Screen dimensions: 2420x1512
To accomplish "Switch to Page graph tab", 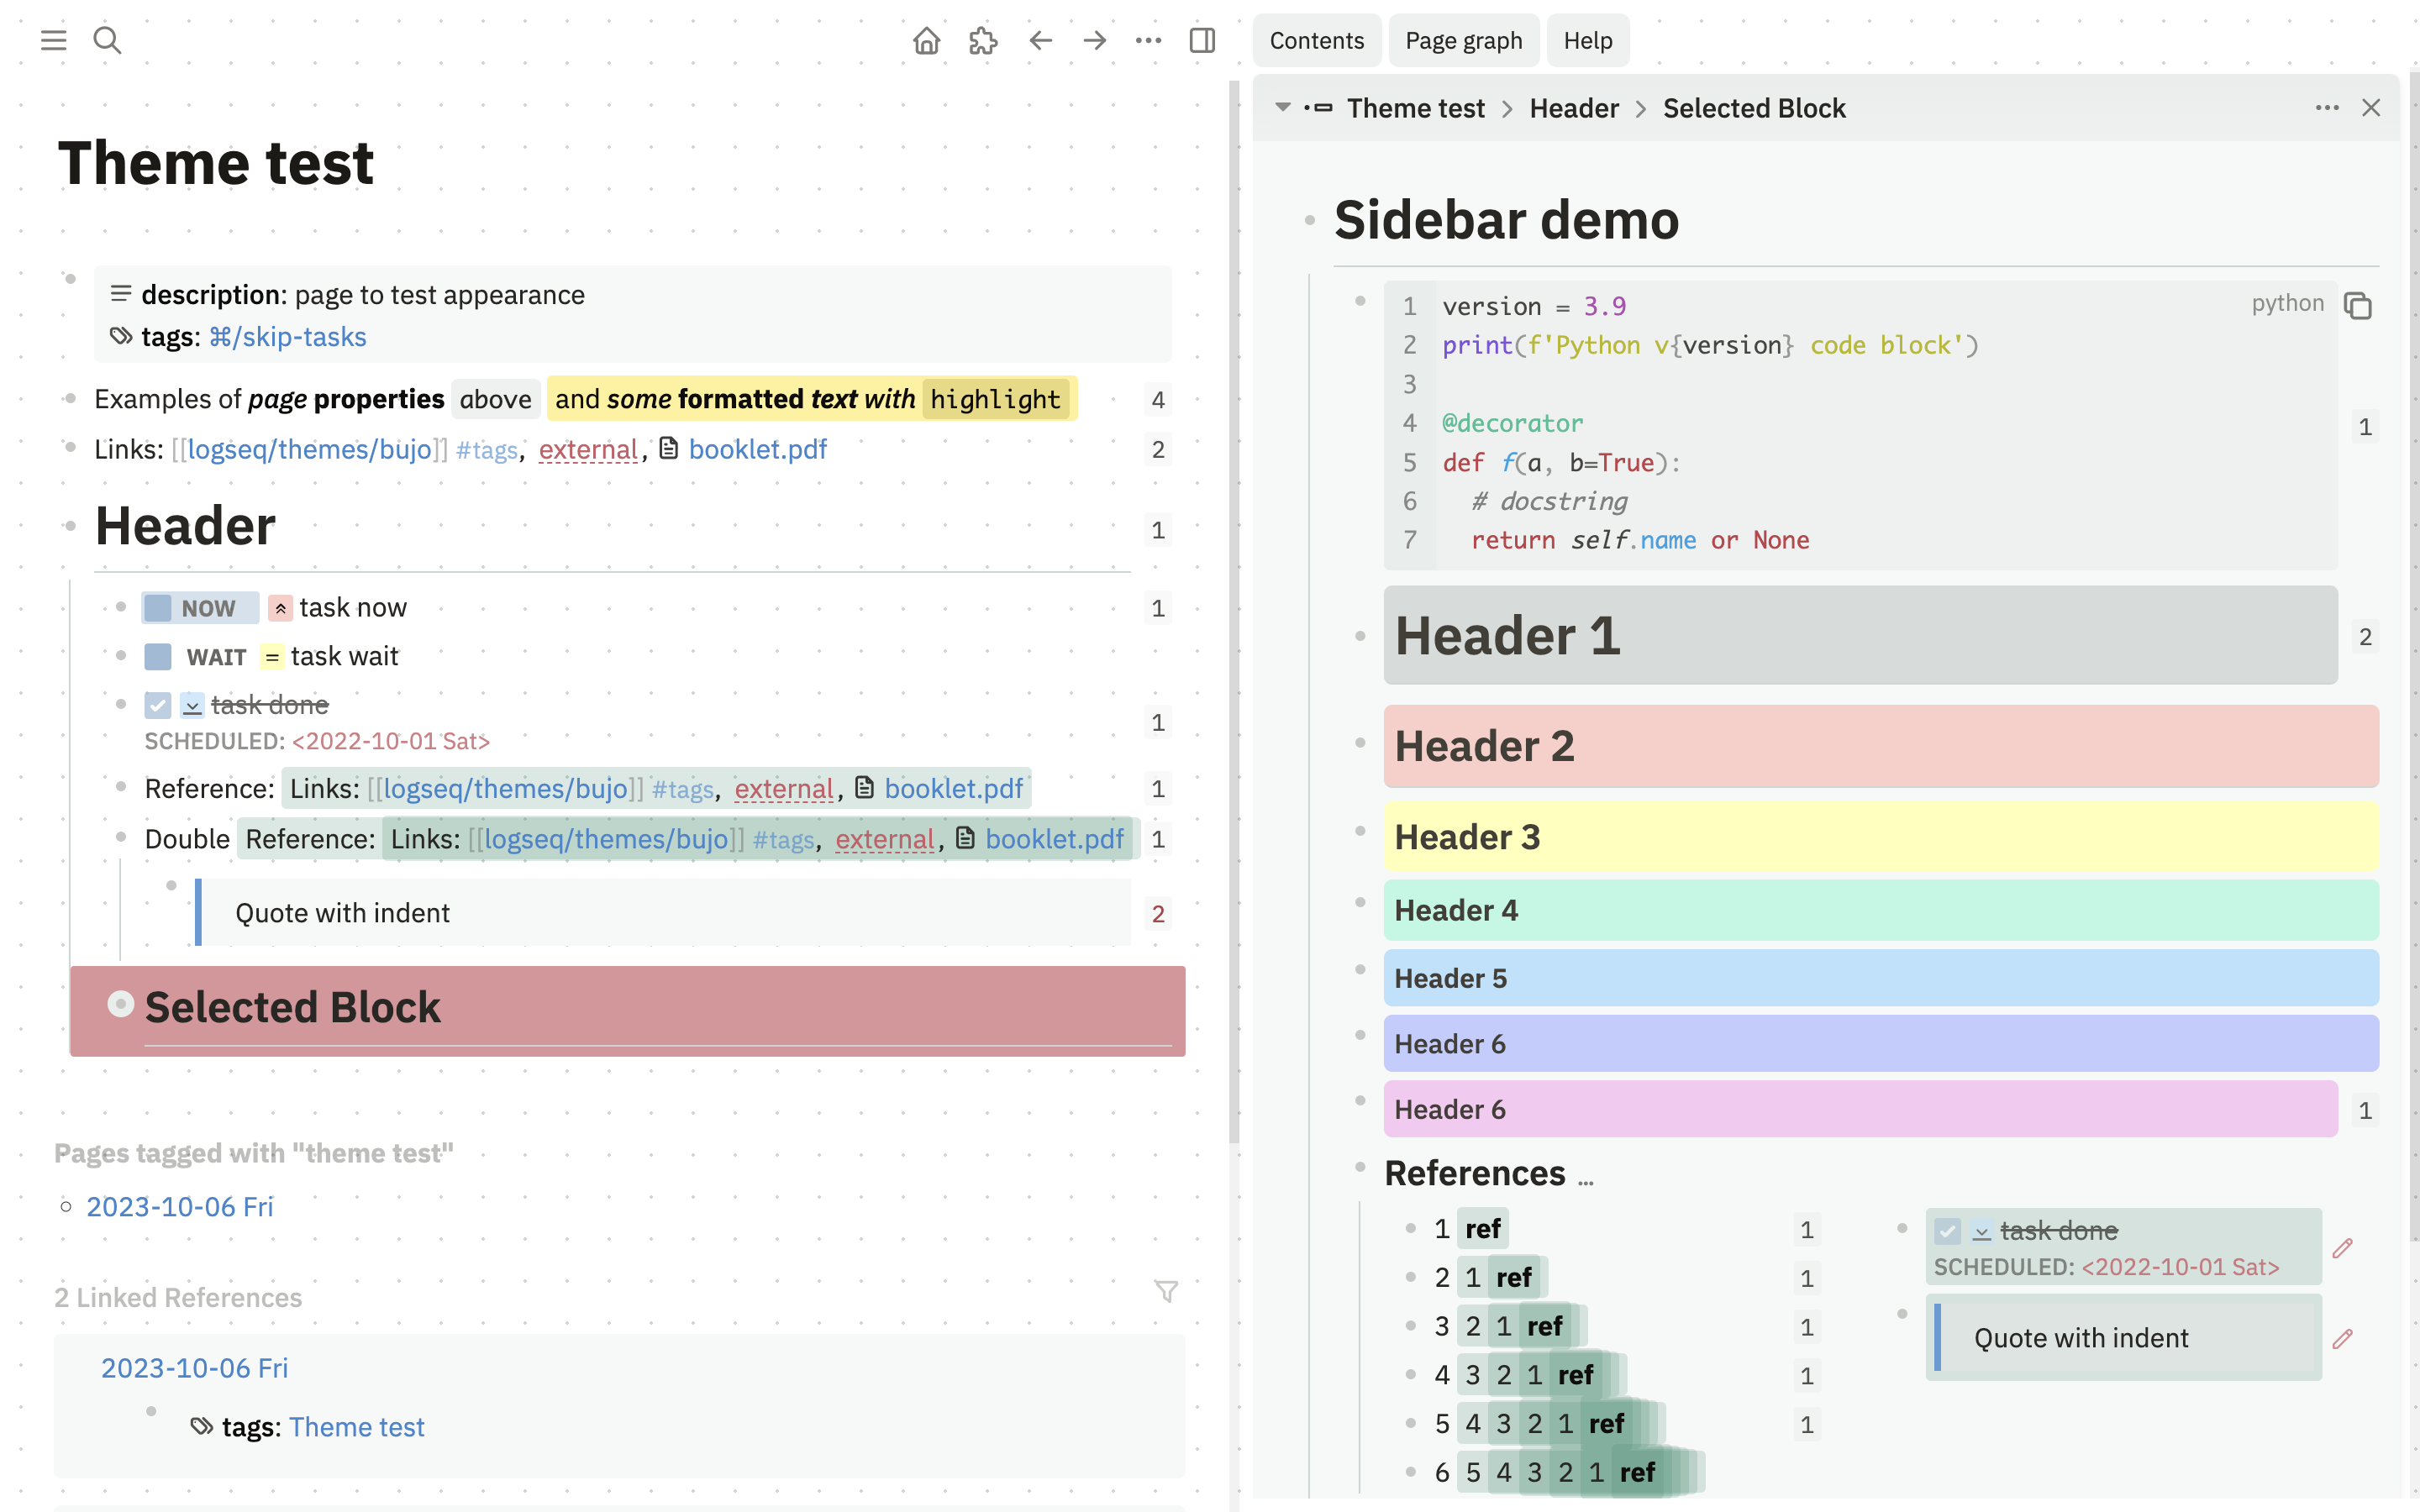I will click(1463, 40).
